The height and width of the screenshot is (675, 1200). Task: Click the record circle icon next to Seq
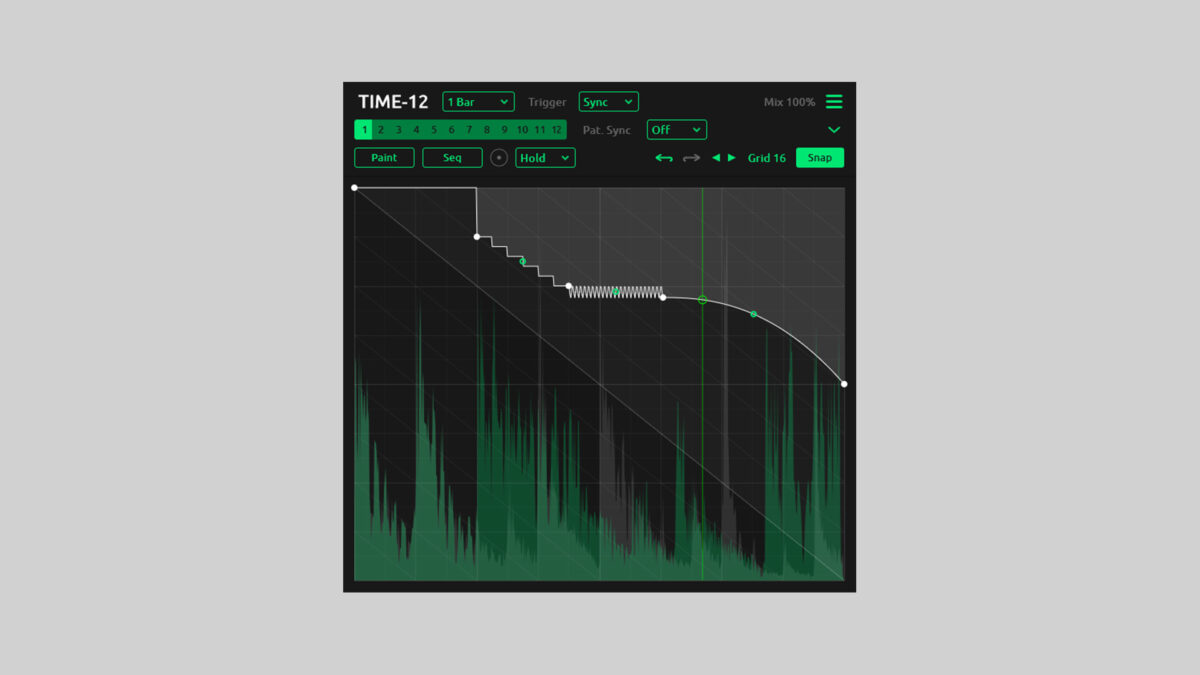pos(499,157)
